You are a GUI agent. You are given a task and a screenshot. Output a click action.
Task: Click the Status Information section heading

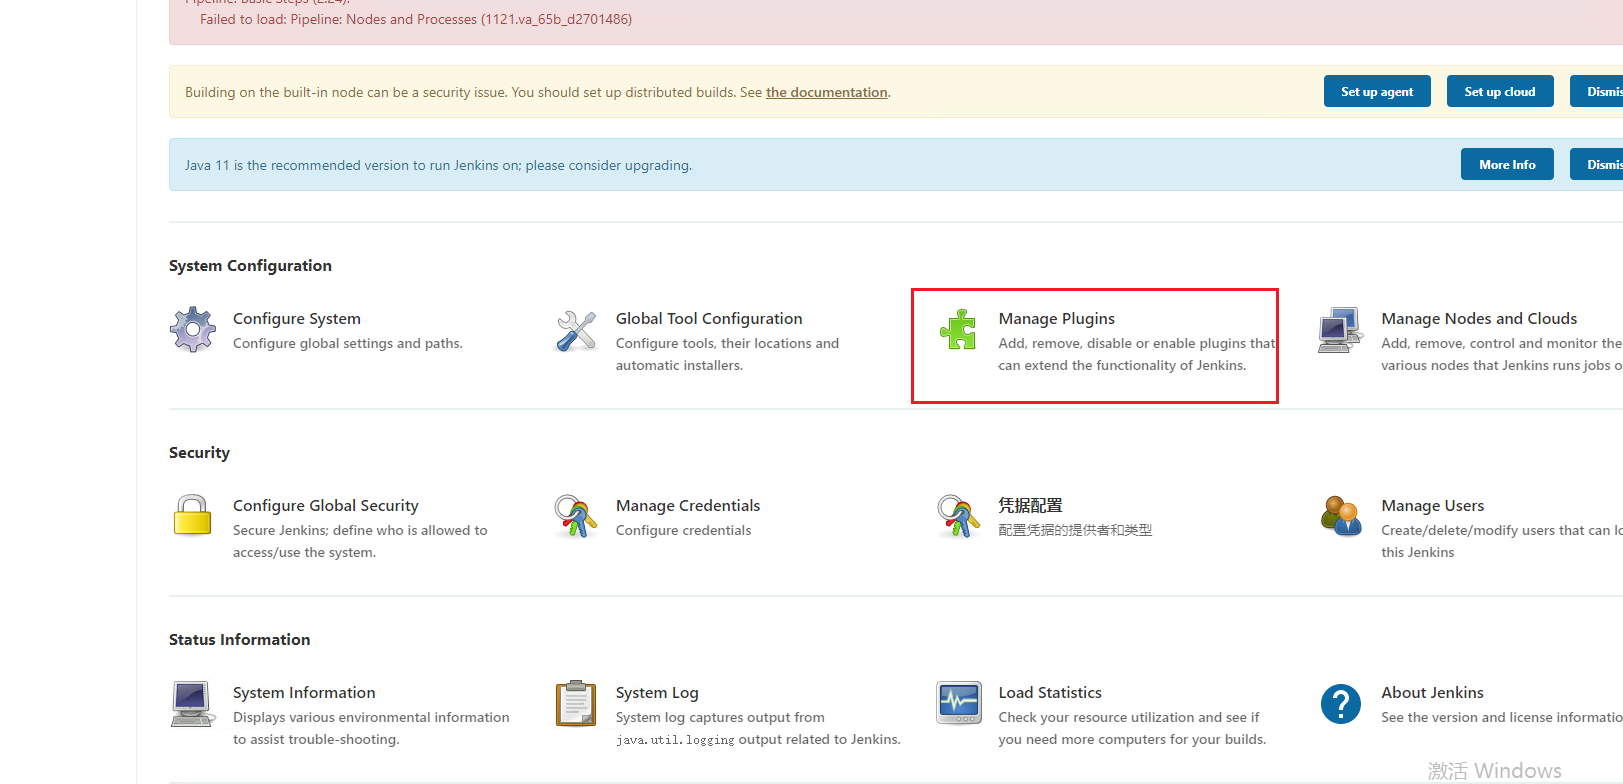click(x=240, y=639)
